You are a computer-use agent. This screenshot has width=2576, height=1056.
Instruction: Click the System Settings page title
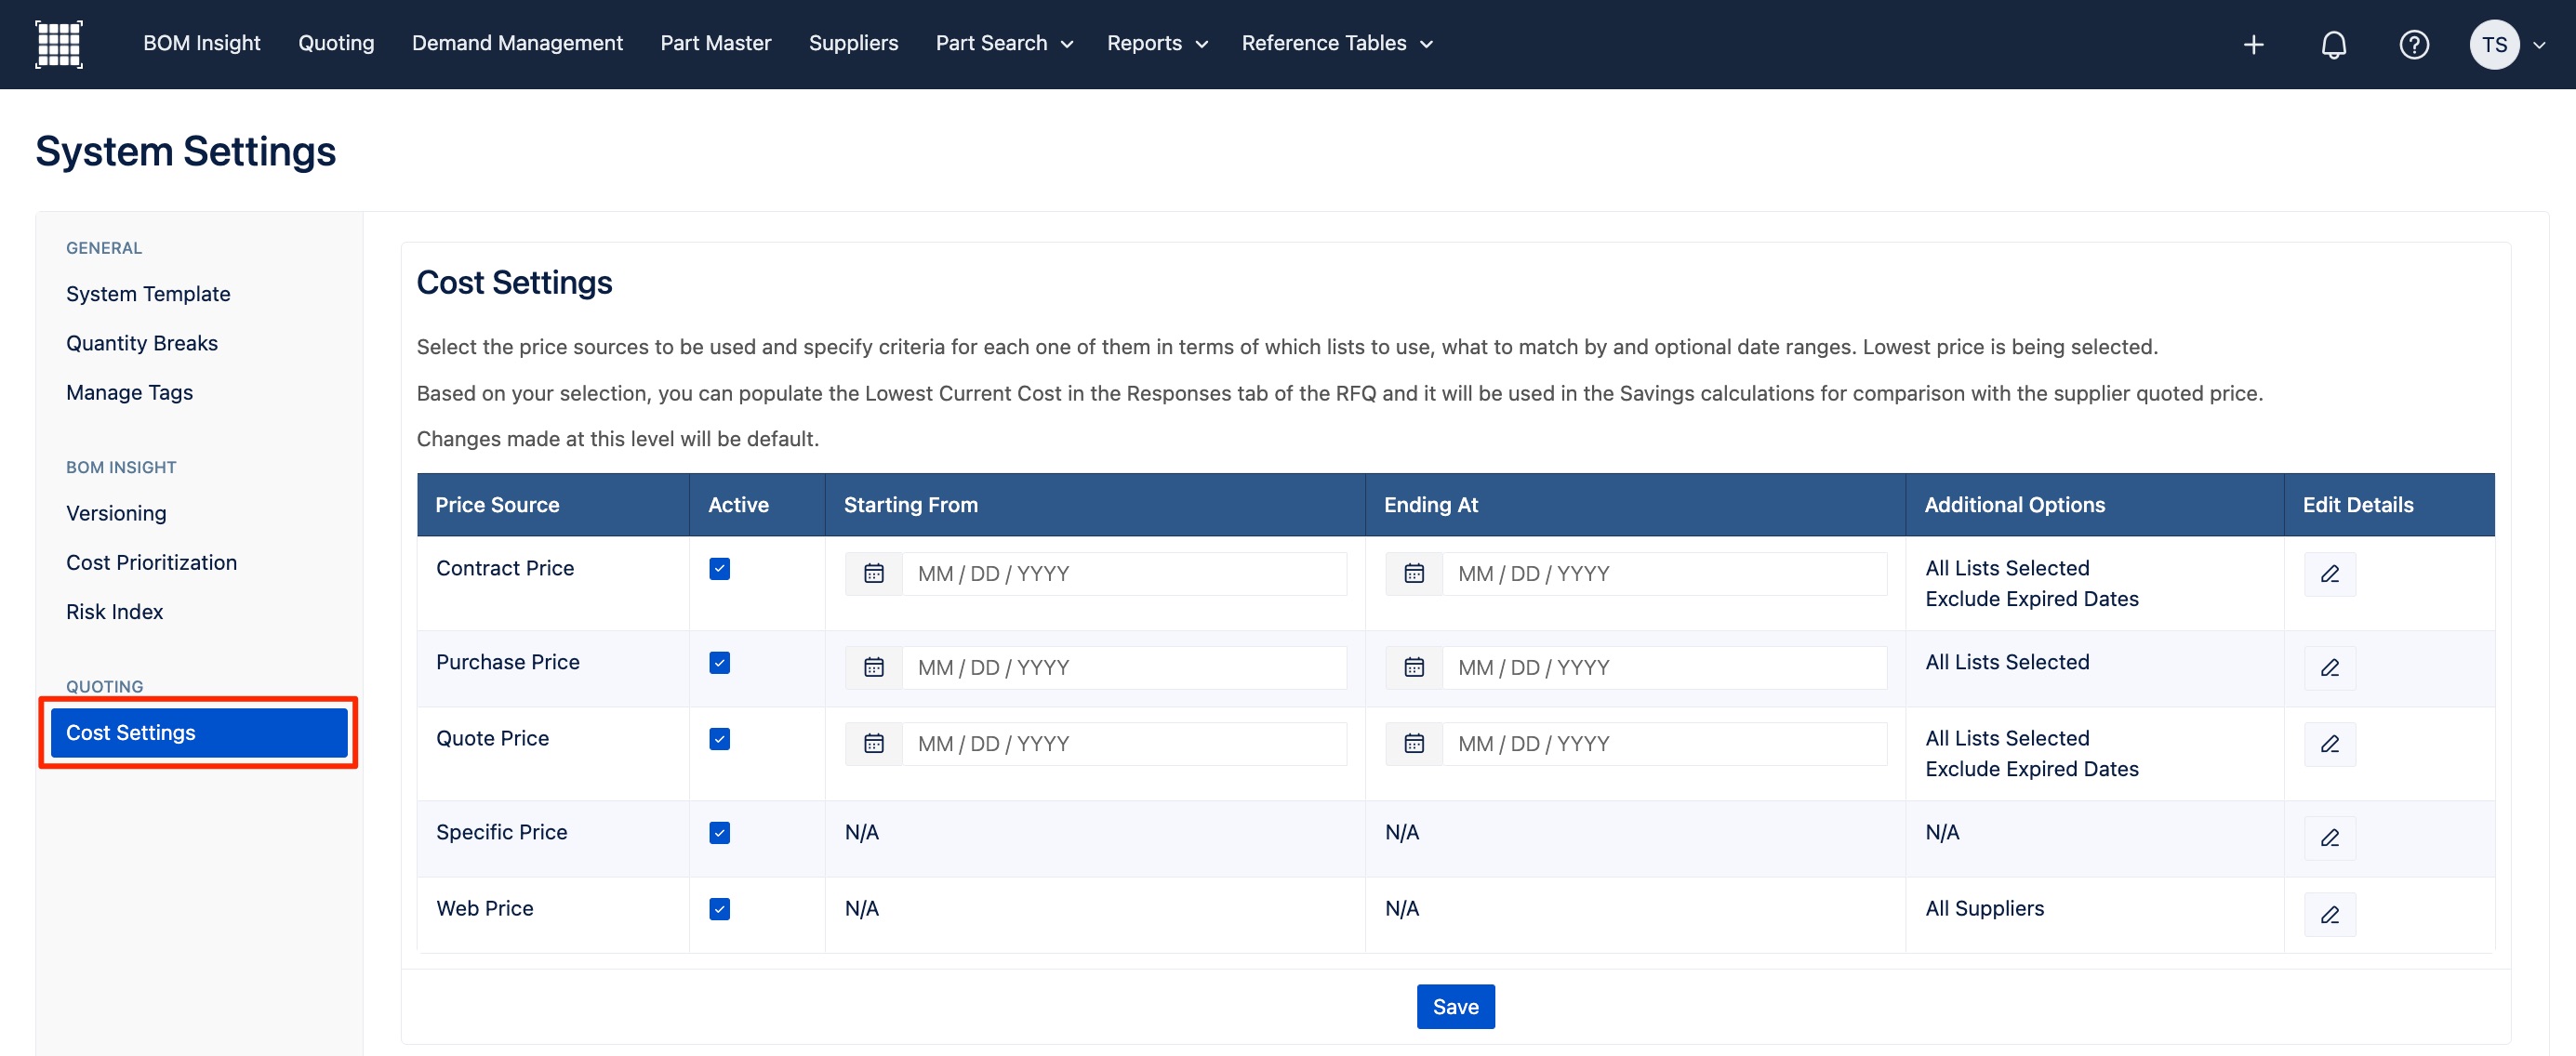point(186,151)
